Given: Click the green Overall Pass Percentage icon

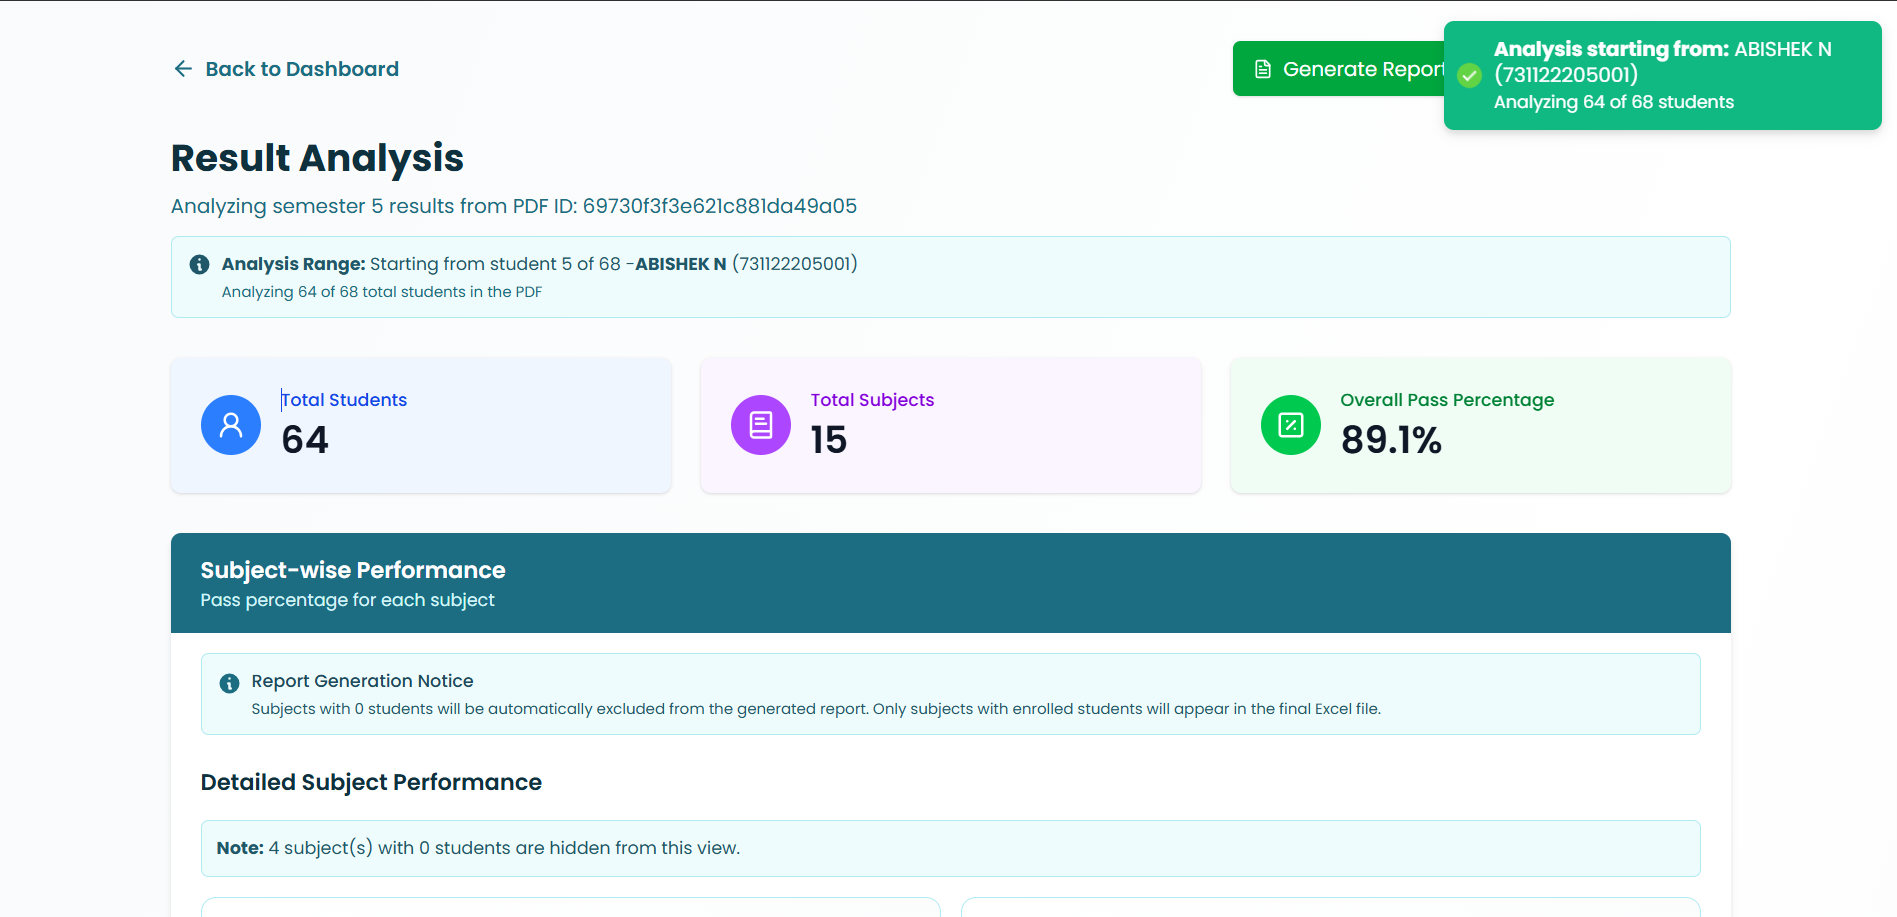Looking at the screenshot, I should (1291, 425).
